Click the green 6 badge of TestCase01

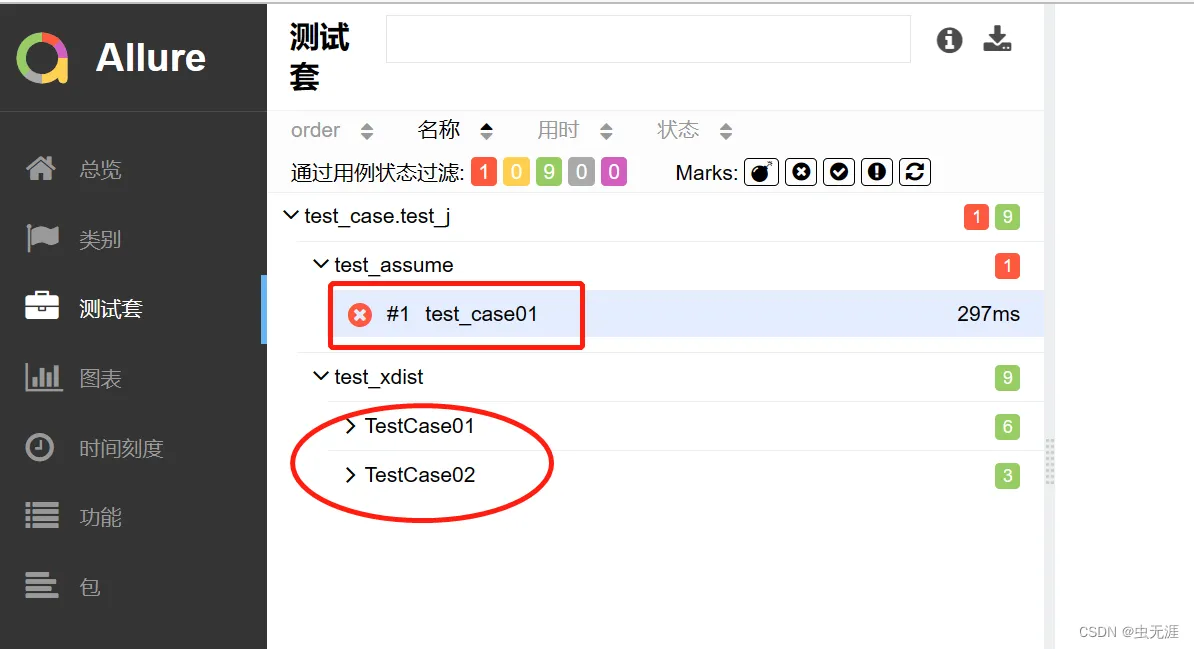click(1007, 427)
